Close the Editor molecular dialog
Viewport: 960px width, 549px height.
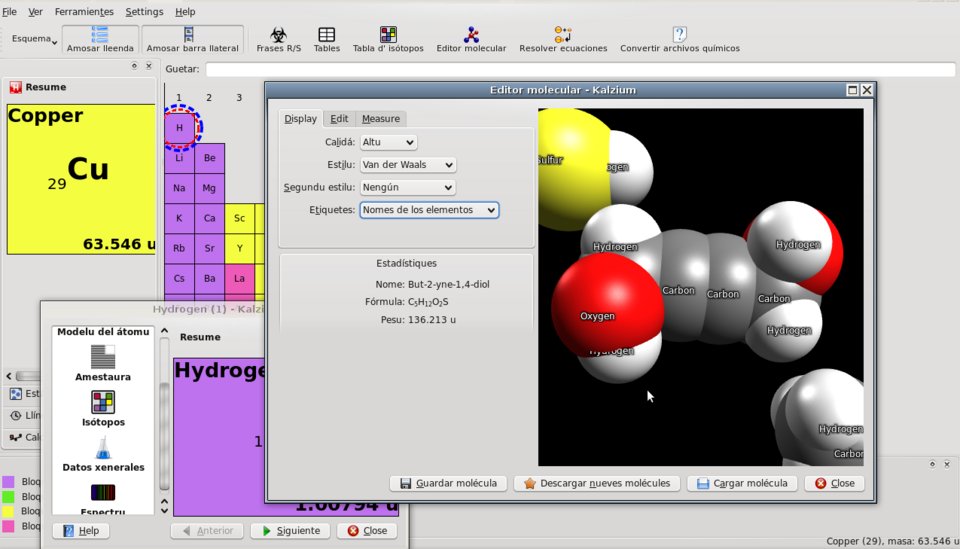tap(834, 484)
